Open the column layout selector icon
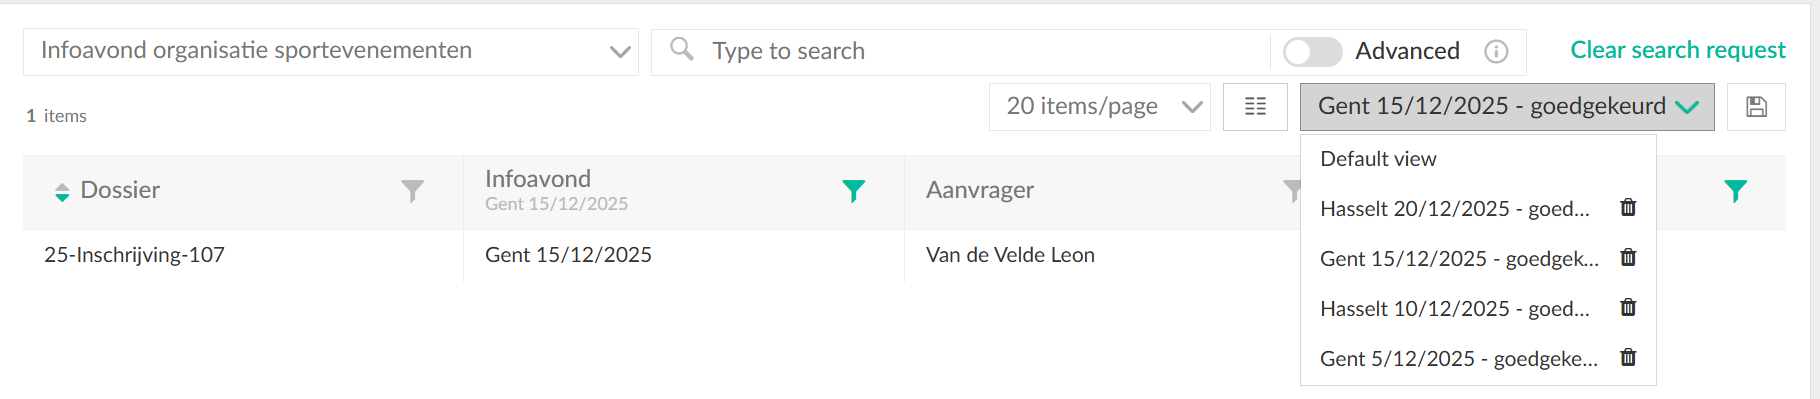Screen dimensions: 1820x399 (x=1255, y=107)
